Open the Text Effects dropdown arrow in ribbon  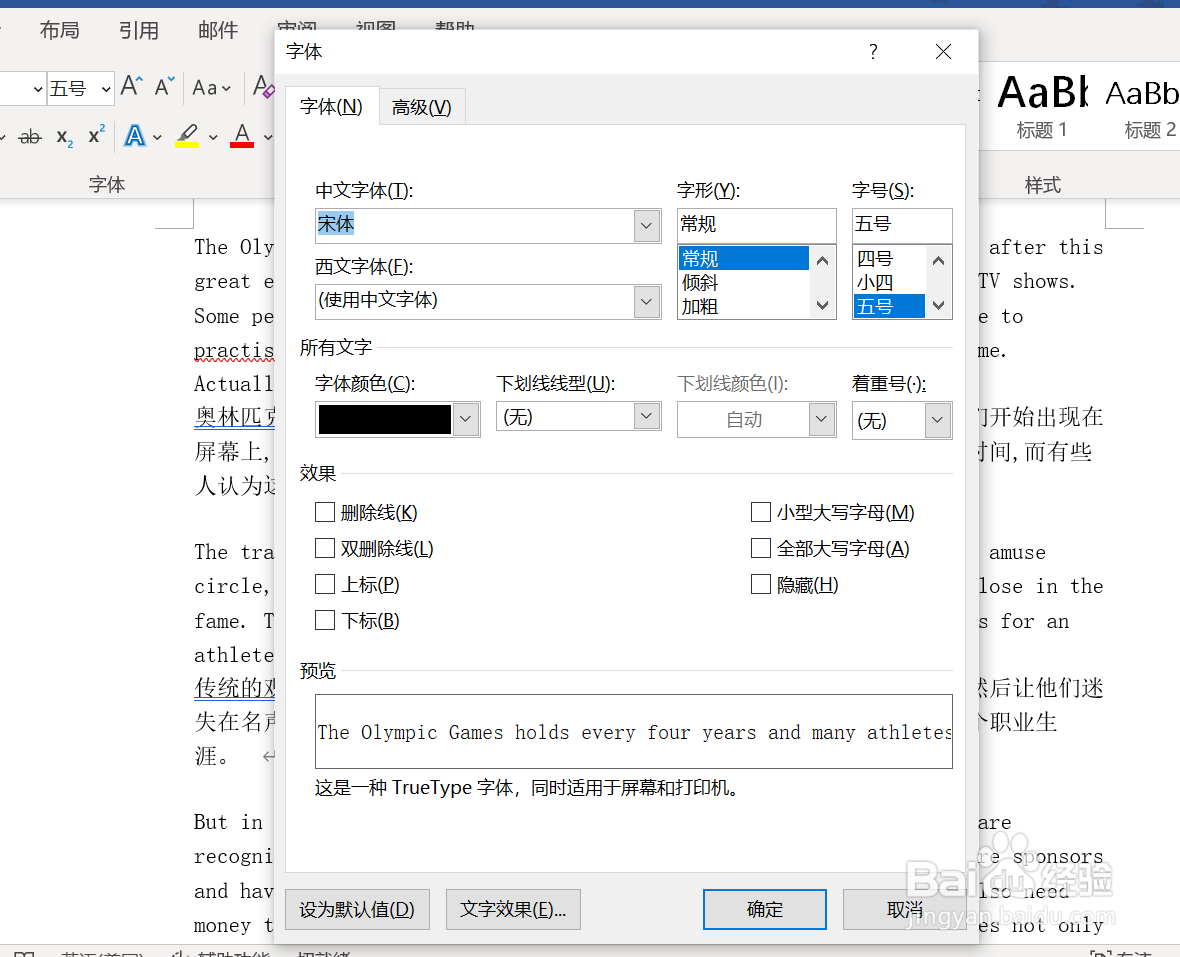pos(157,137)
